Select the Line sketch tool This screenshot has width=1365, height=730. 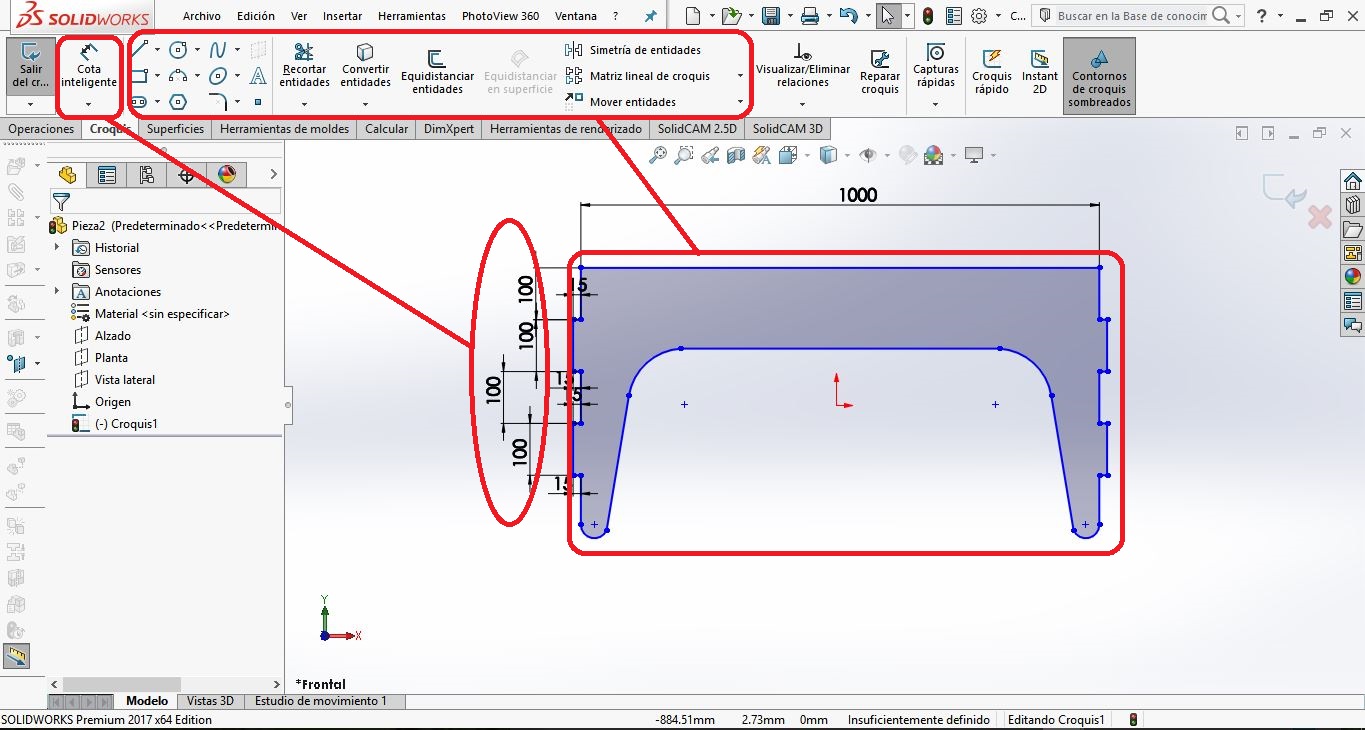[x=140, y=49]
